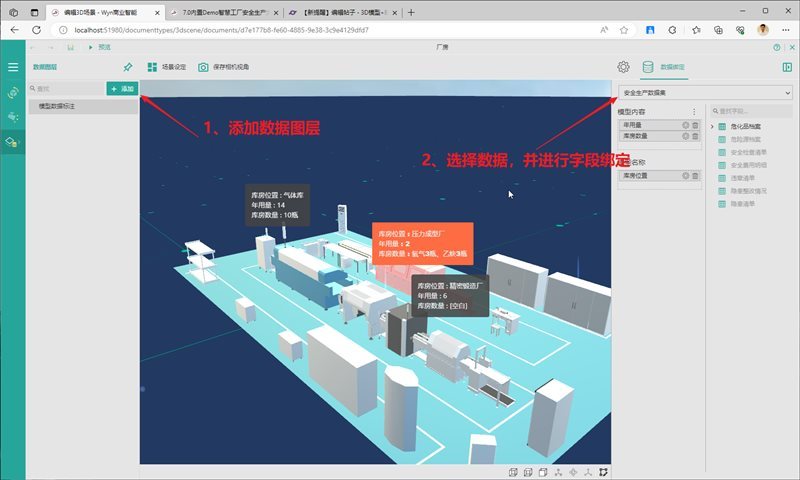Select the second teal sidebar scene icon
The image size is (800, 480).
[x=13, y=92]
